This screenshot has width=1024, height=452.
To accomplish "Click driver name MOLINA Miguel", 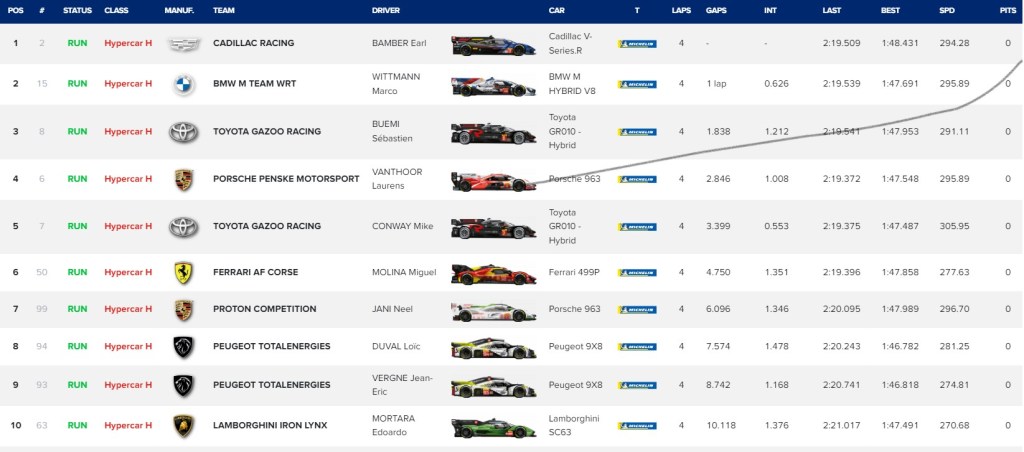I will (x=404, y=272).
